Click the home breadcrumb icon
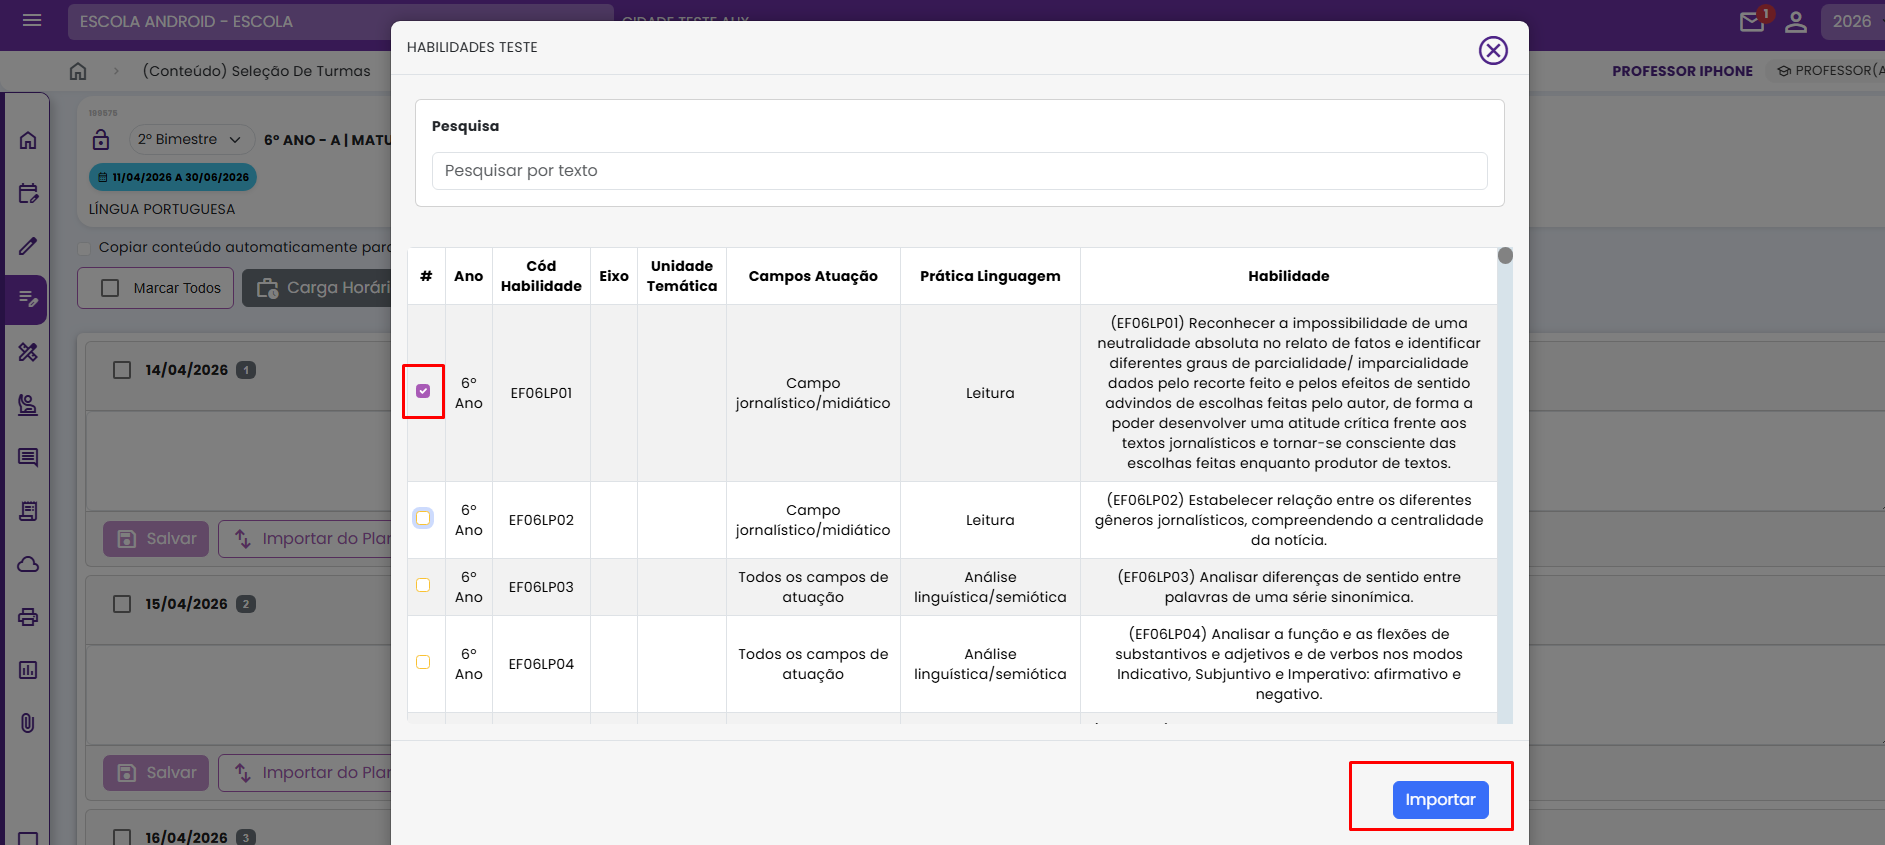Screen dimensions: 1885x845 (x=78, y=71)
